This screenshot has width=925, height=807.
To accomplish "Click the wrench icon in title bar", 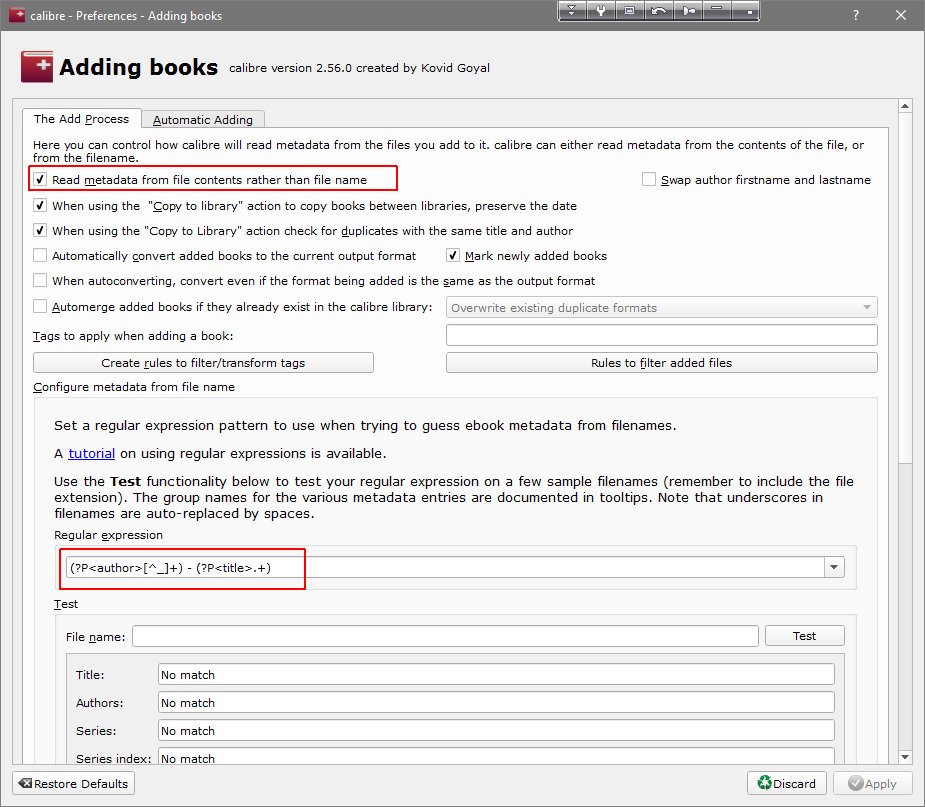I will coord(601,11).
